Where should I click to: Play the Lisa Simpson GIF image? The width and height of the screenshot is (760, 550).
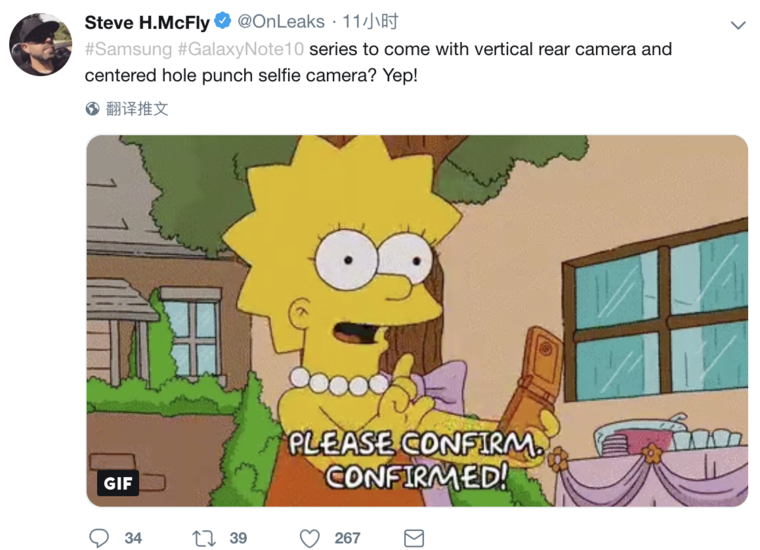[417, 321]
